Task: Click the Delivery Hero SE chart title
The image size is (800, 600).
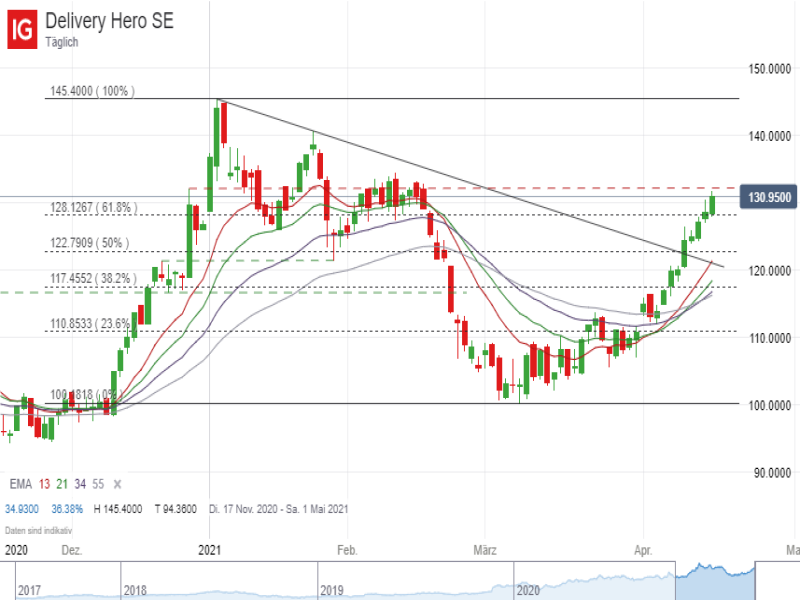Action: click(x=110, y=21)
